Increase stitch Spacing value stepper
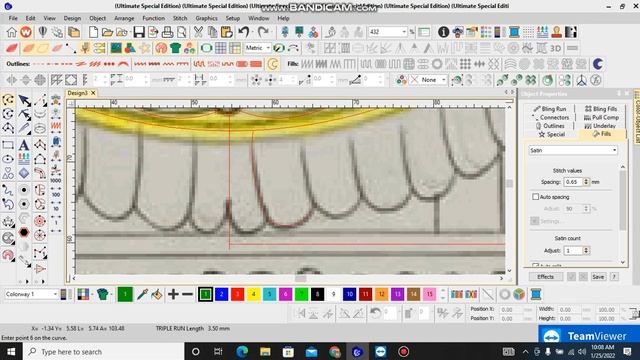 (x=586, y=180)
